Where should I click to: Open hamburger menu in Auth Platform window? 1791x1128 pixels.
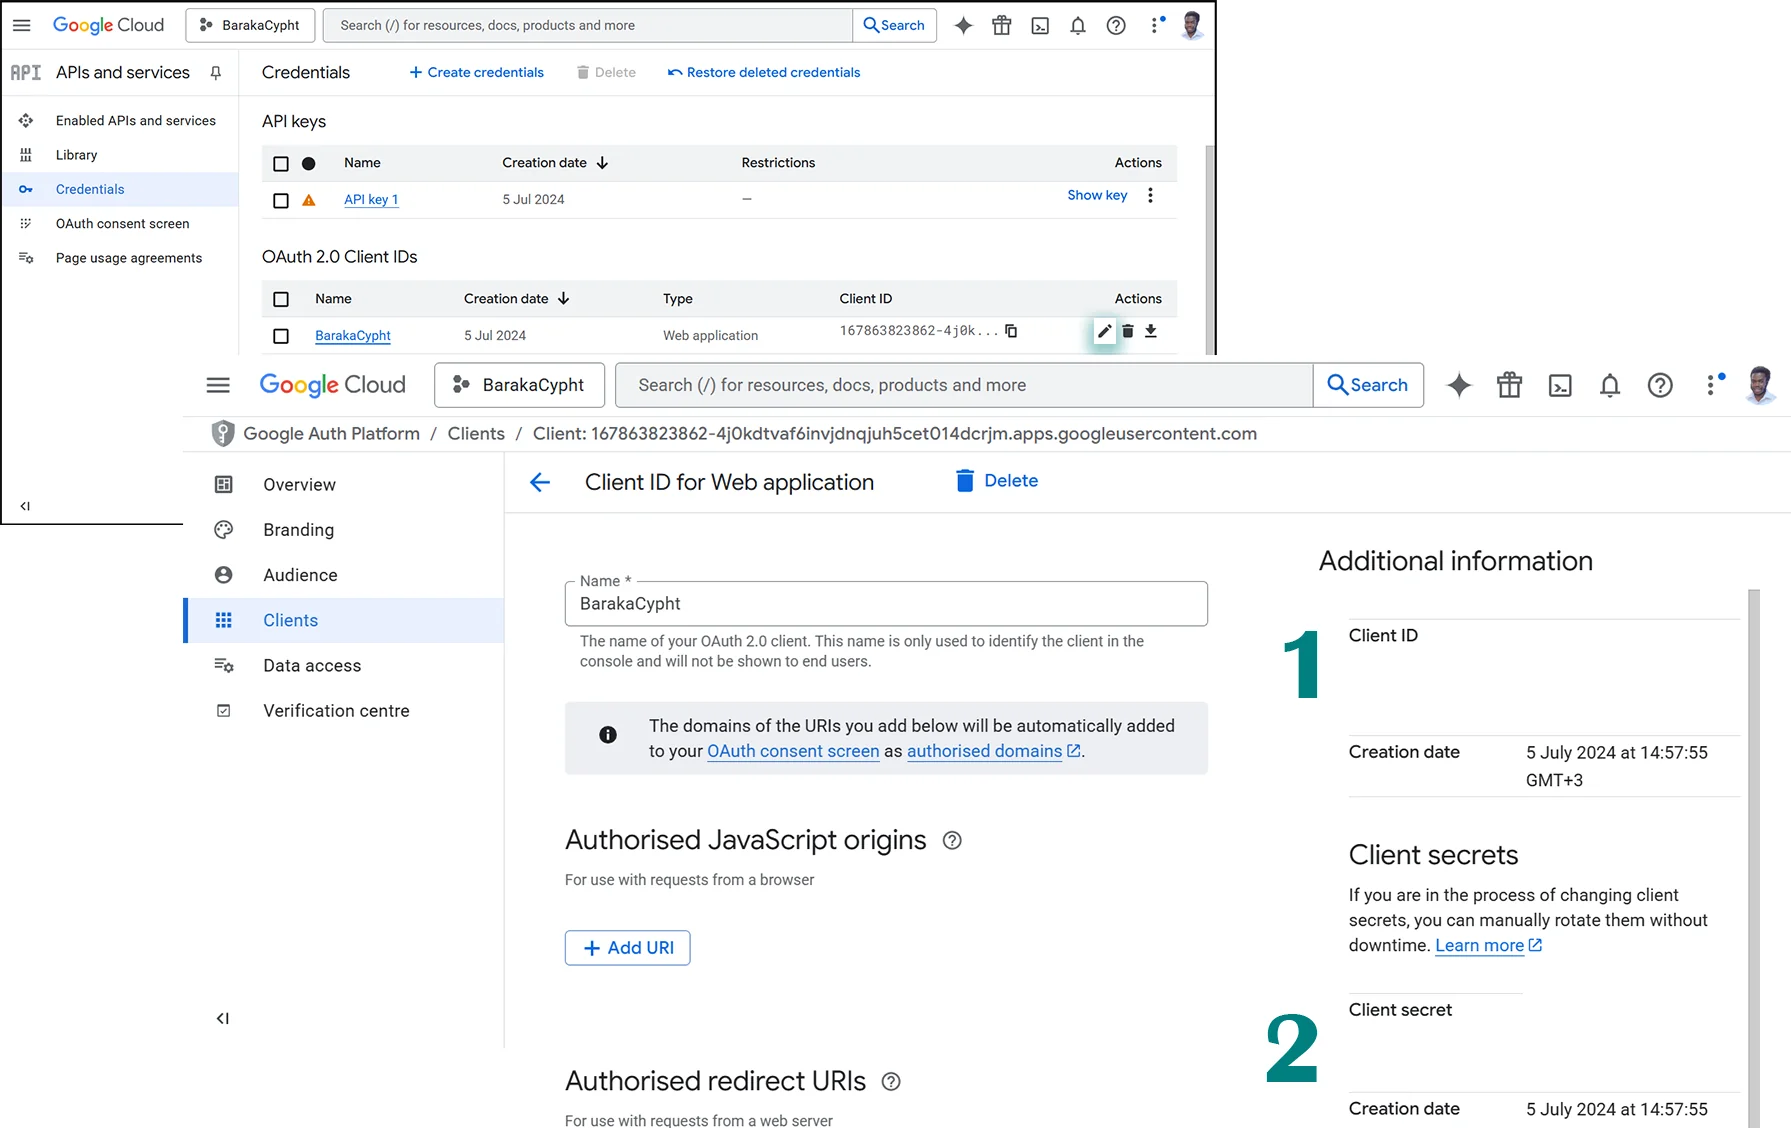pyautogui.click(x=218, y=385)
